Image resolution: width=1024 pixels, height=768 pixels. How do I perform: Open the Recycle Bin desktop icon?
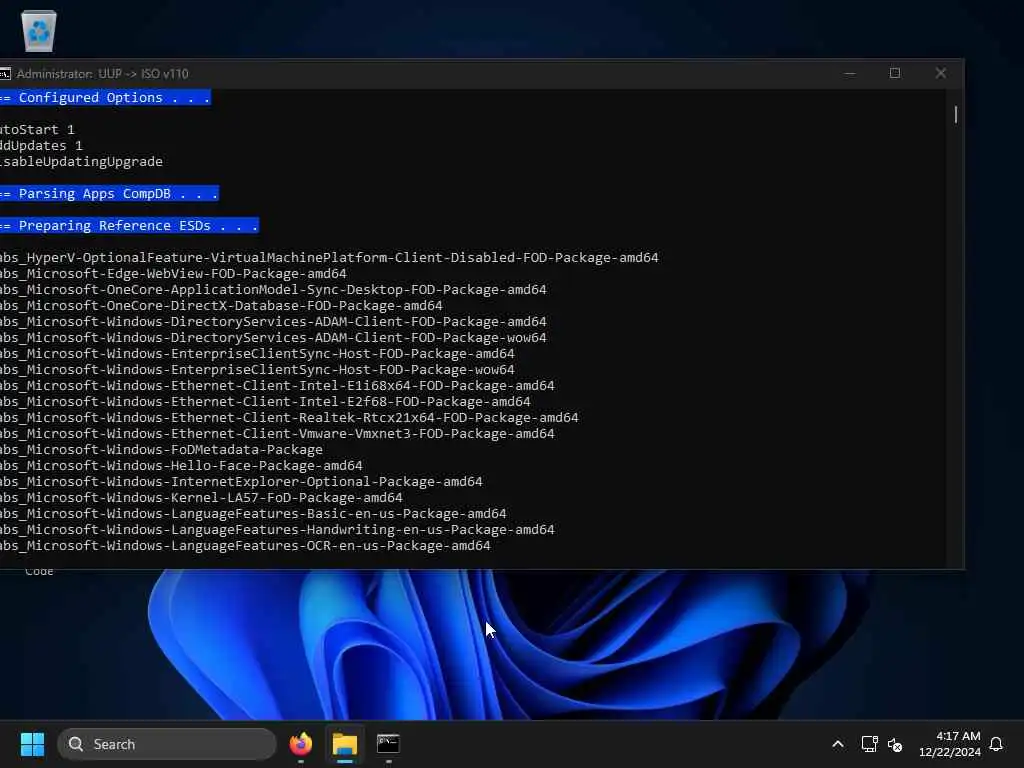(39, 31)
